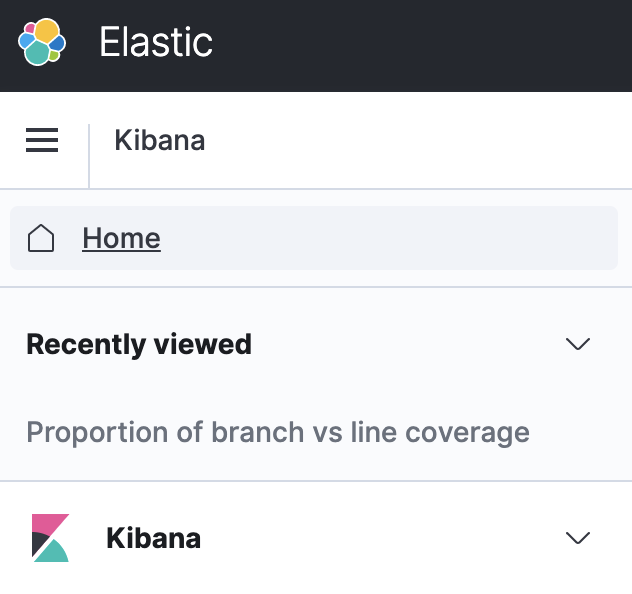The width and height of the screenshot is (632, 594).
Task: Open Proportion of branch vs line coverage
Action: [x=278, y=433]
